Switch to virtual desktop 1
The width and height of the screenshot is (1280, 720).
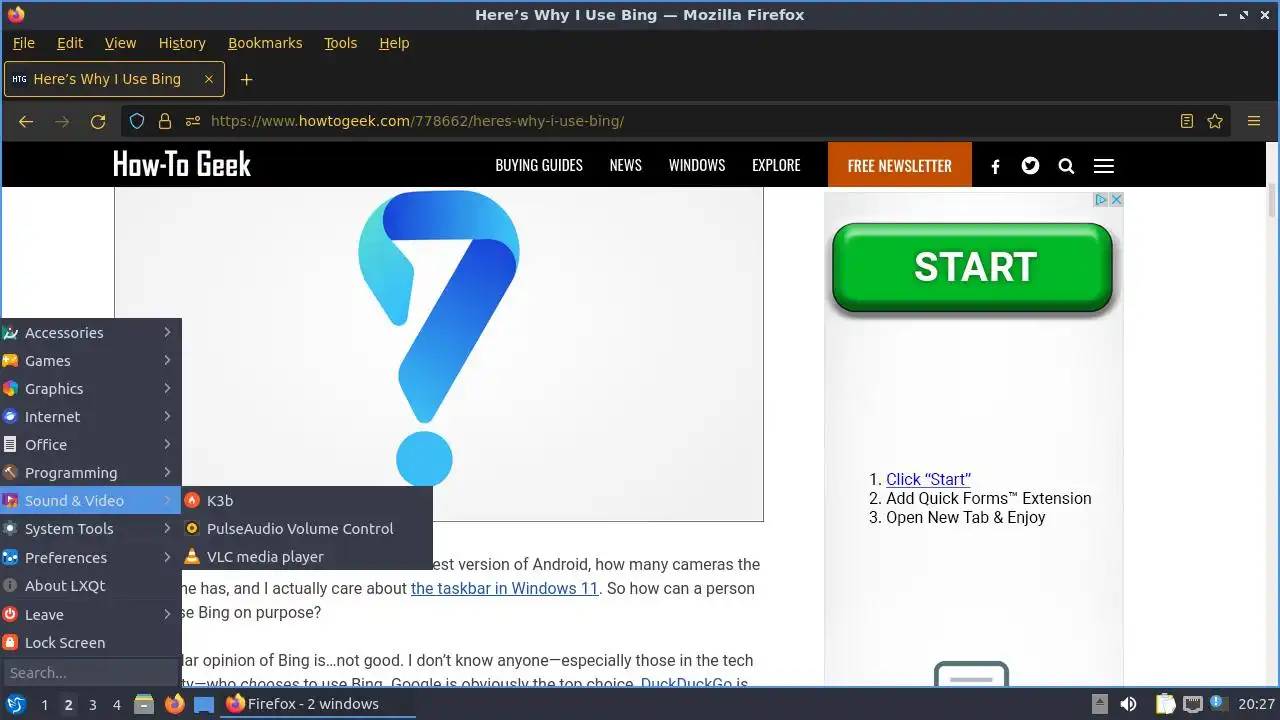click(x=44, y=705)
